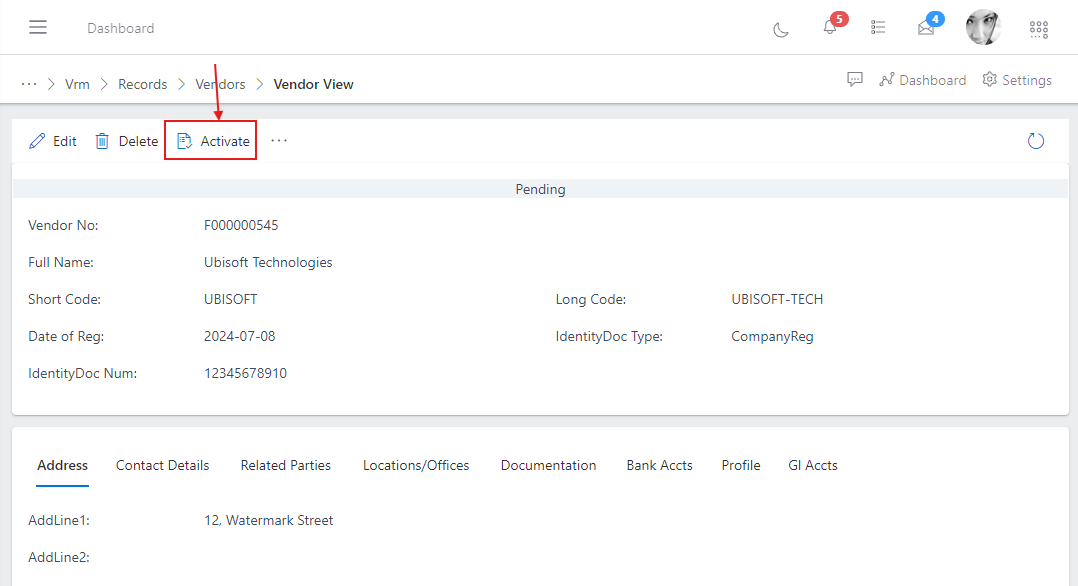This screenshot has height=586, width=1078.
Task: Select the Edit pencil icon
Action: pos(52,140)
